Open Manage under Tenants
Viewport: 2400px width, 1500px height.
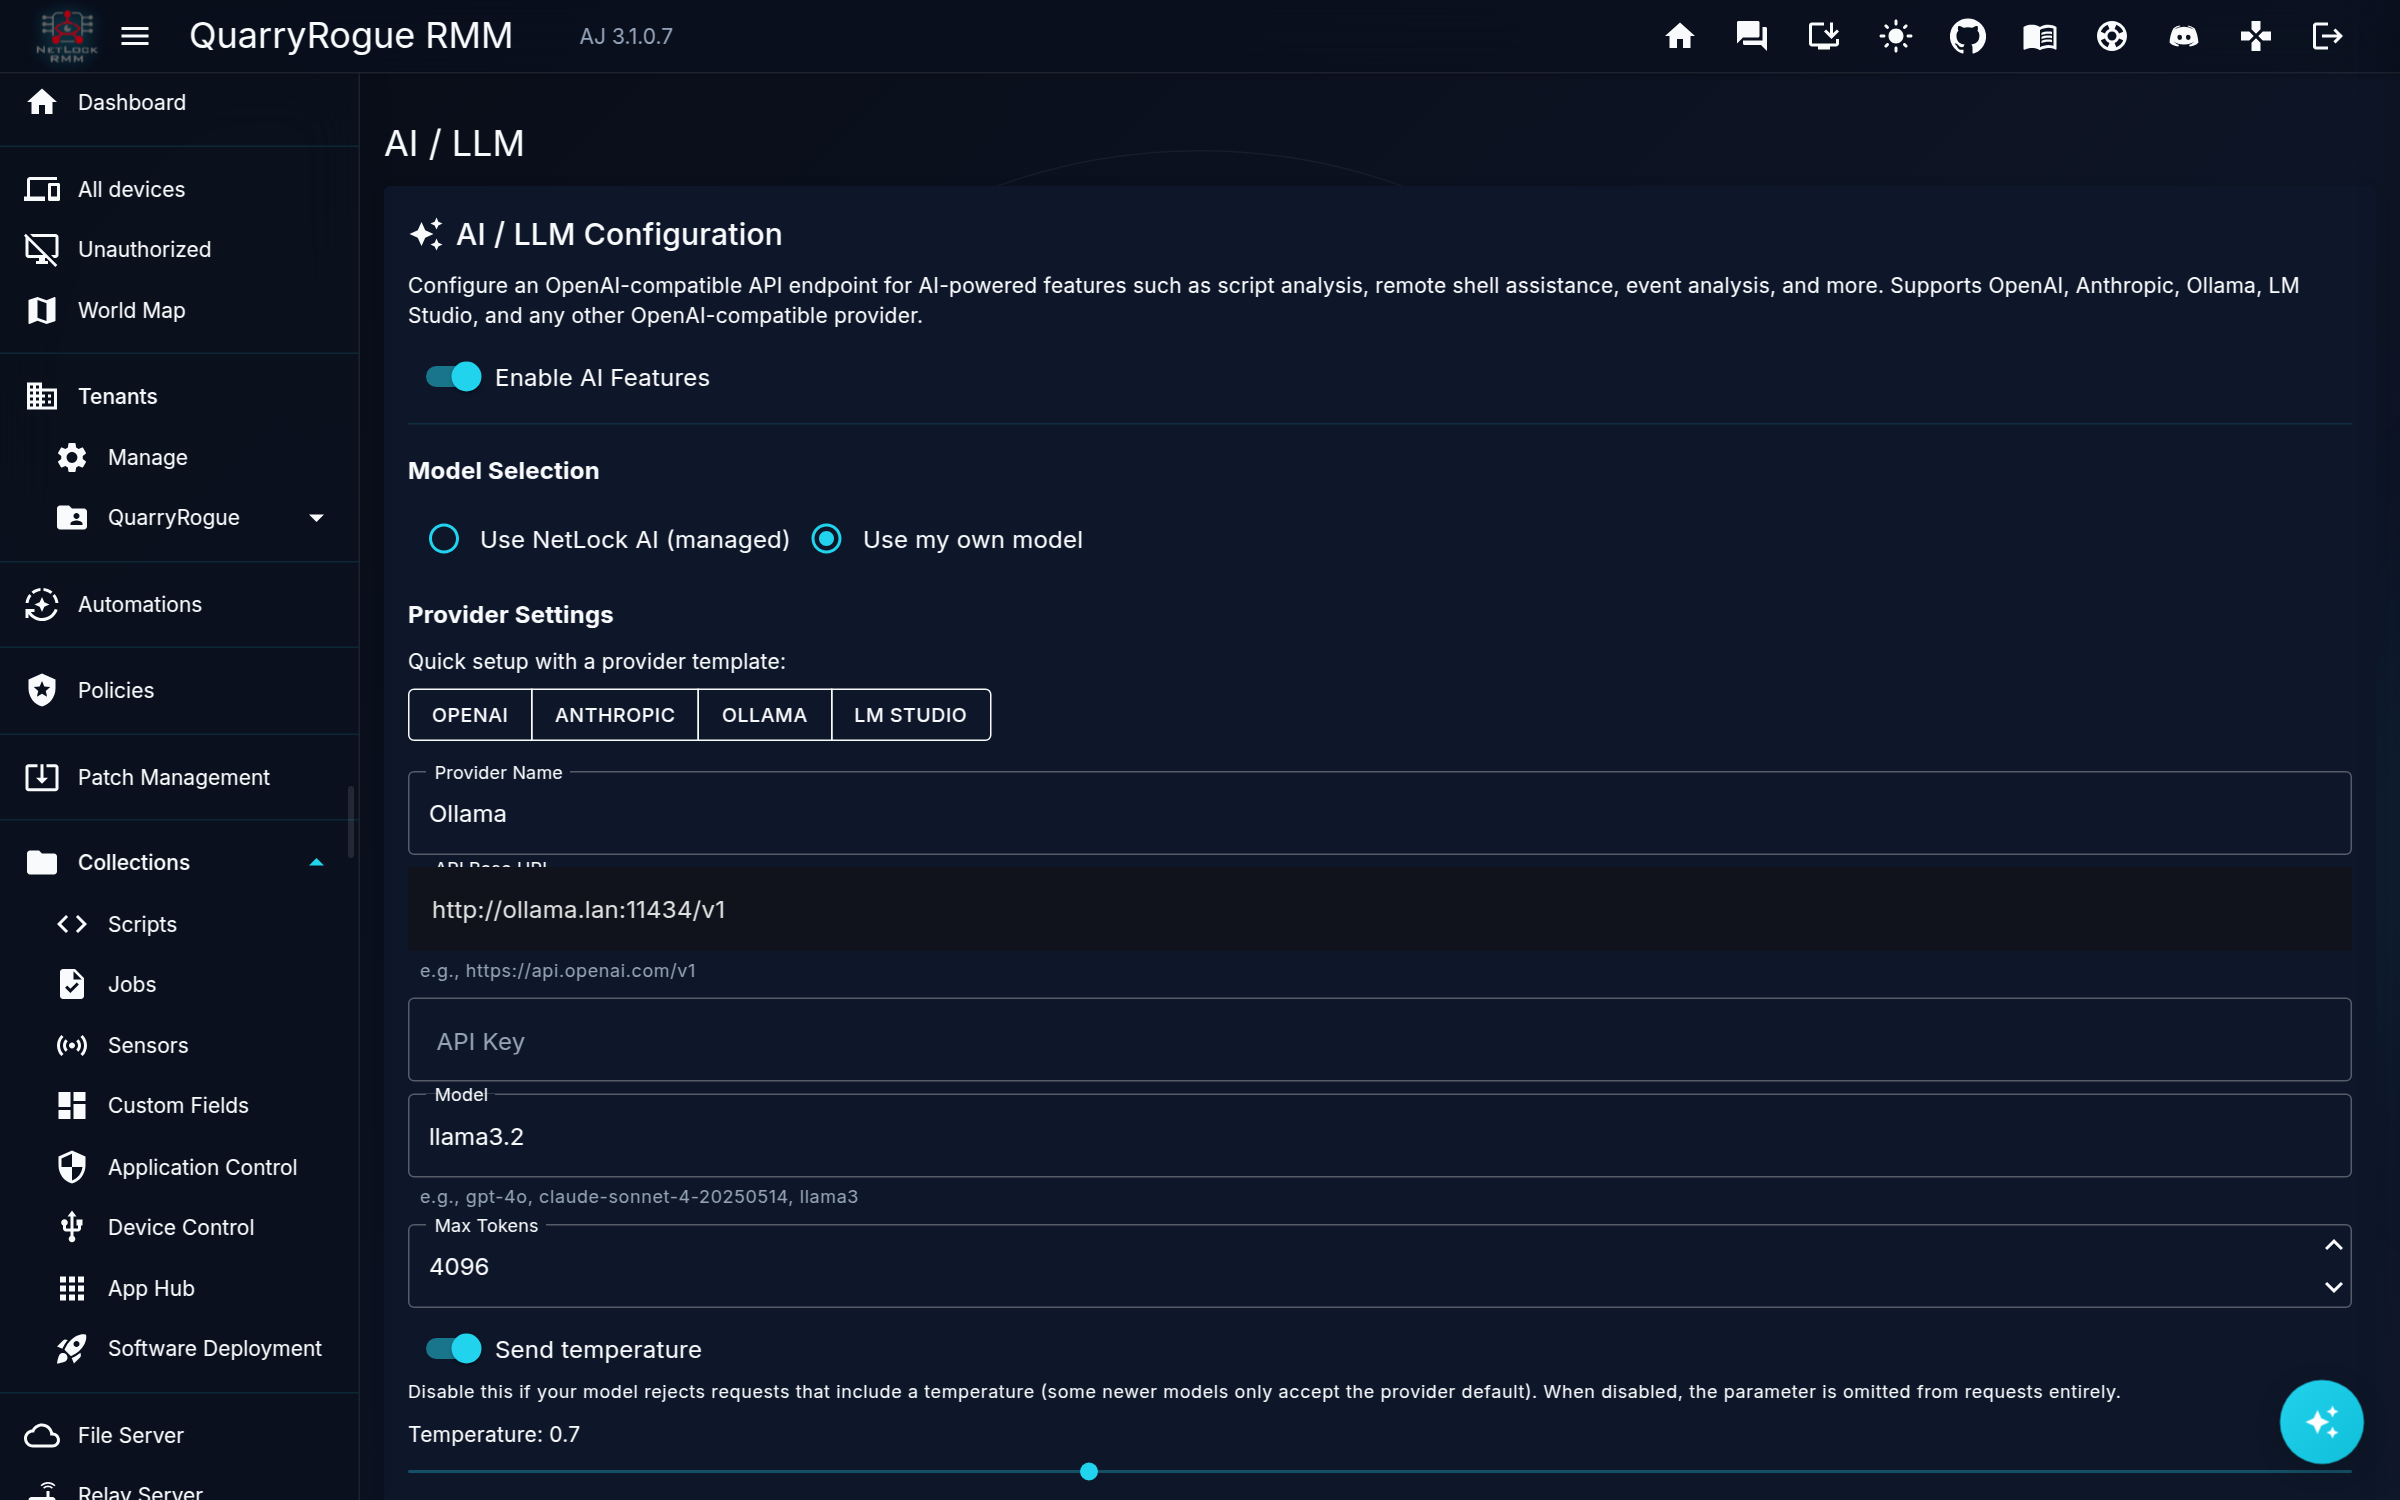point(179,457)
